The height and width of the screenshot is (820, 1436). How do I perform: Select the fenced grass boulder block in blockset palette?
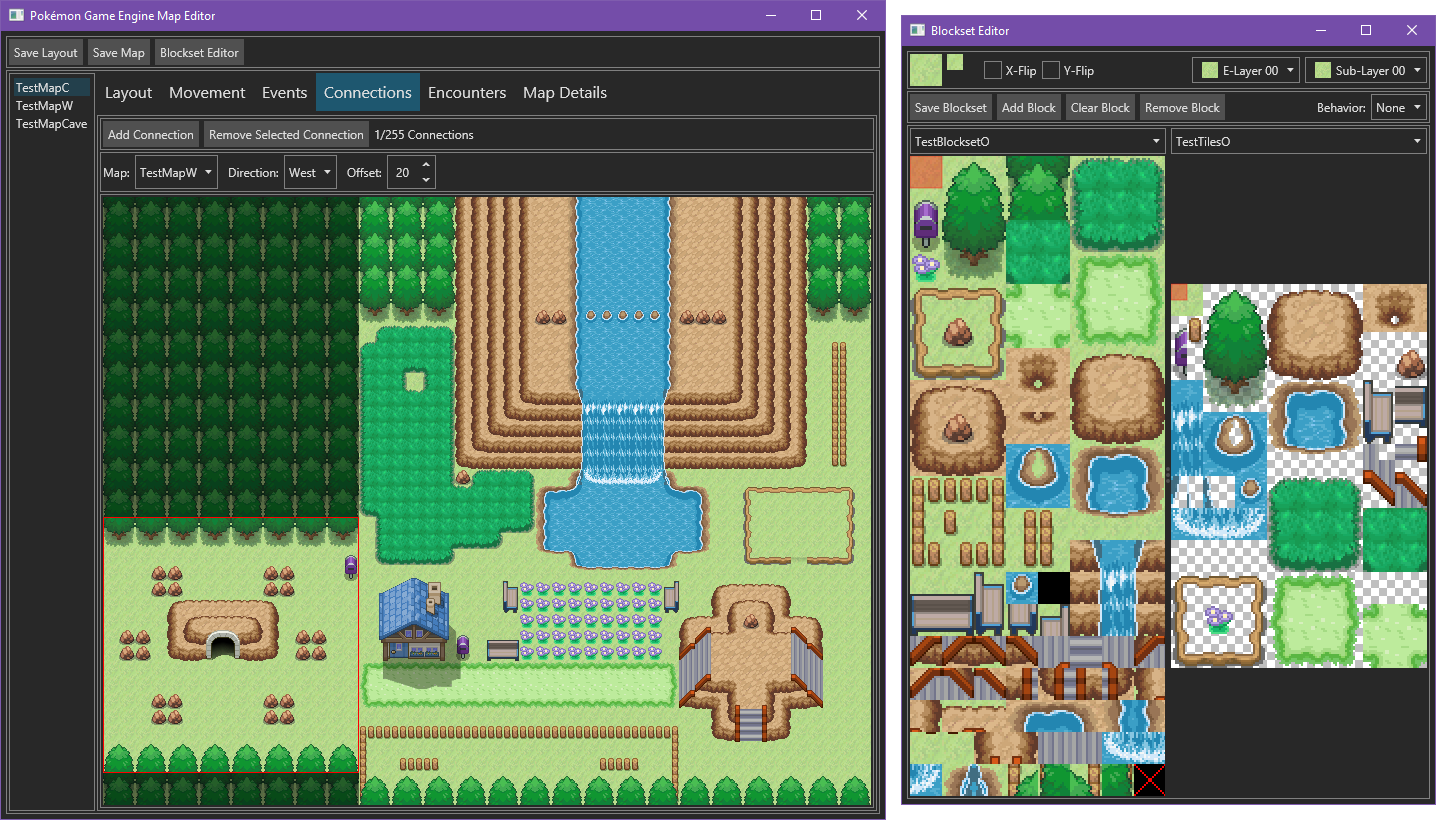pyautogui.click(x=957, y=332)
